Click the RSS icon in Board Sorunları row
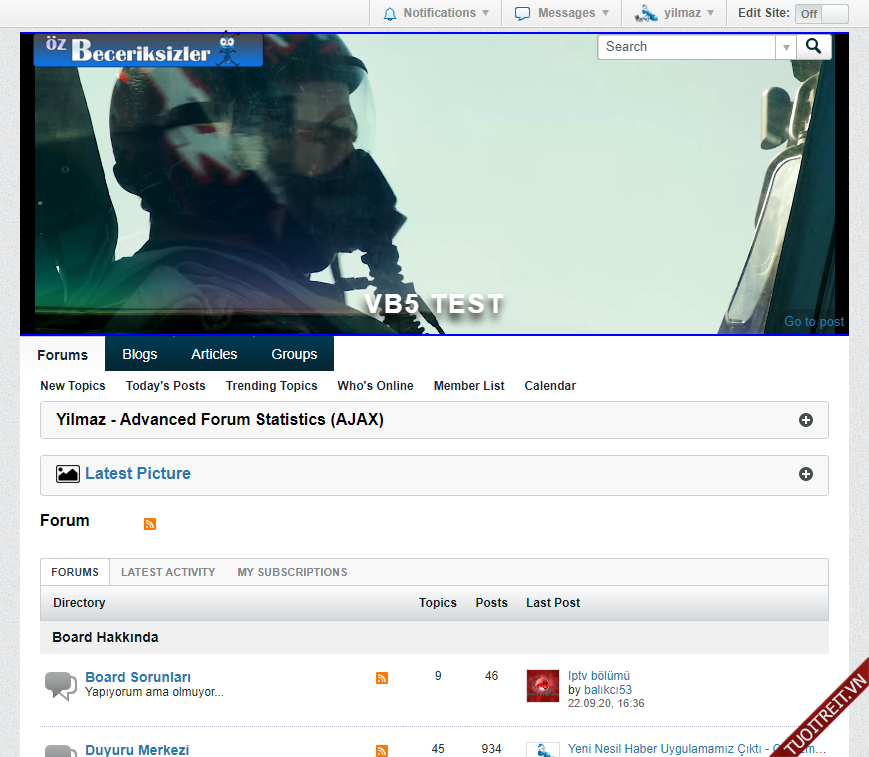The height and width of the screenshot is (757, 869). (x=382, y=678)
